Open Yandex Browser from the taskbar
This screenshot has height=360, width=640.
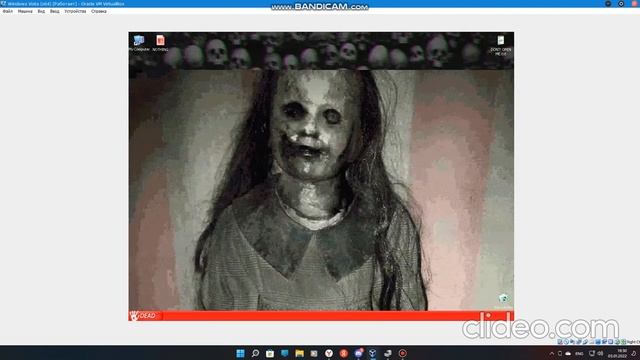tap(329, 353)
